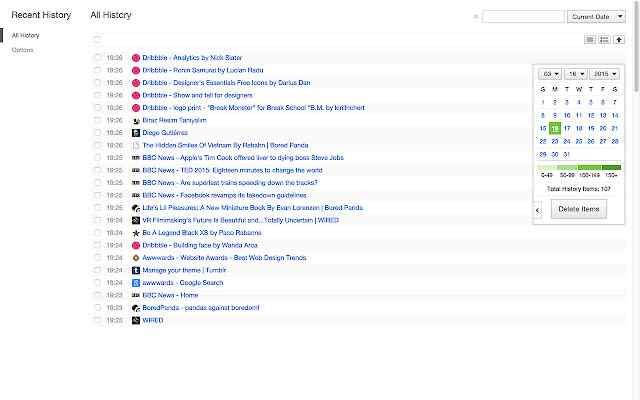The image size is (640, 400).
Task: Select day 21 in the calendar
Action: tap(615, 129)
